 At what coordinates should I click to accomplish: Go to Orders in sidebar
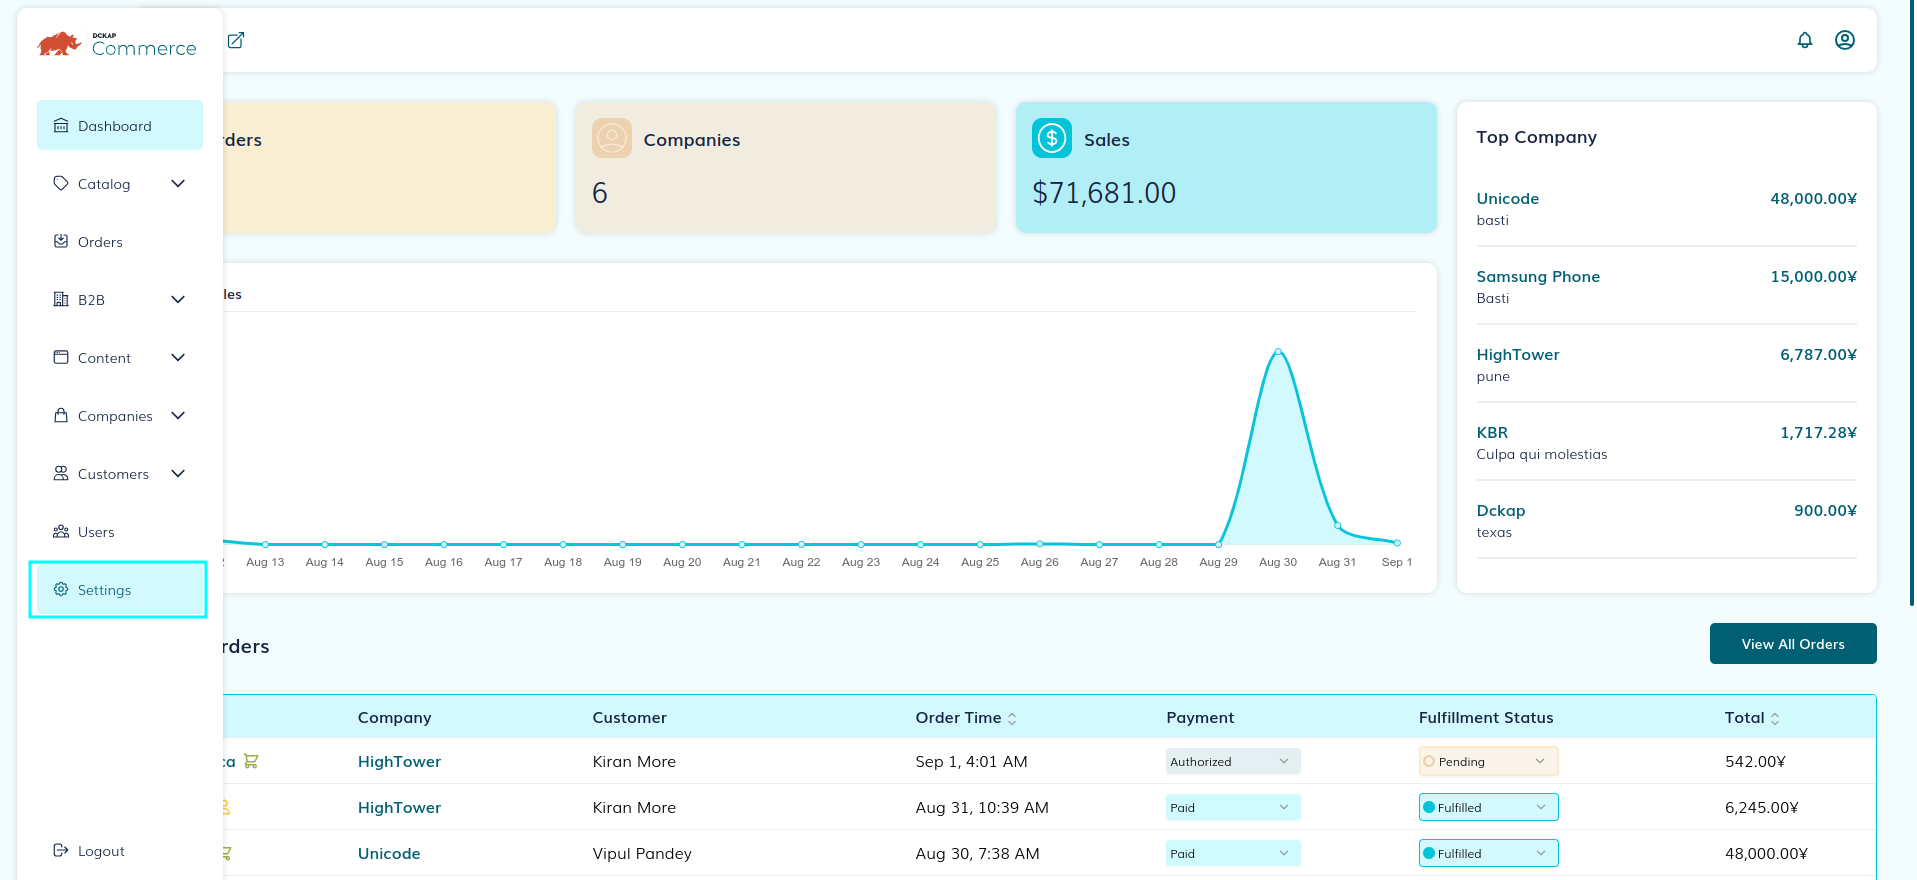click(100, 242)
